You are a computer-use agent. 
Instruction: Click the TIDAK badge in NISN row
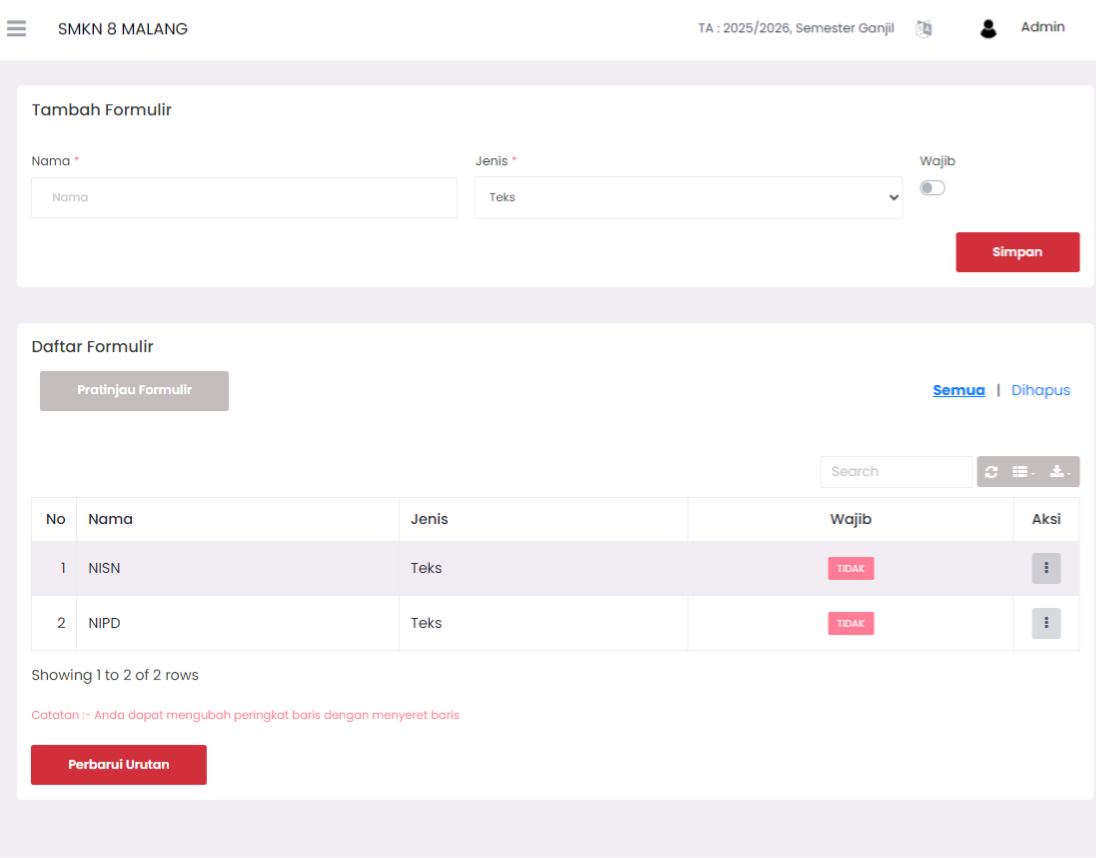click(x=850, y=568)
